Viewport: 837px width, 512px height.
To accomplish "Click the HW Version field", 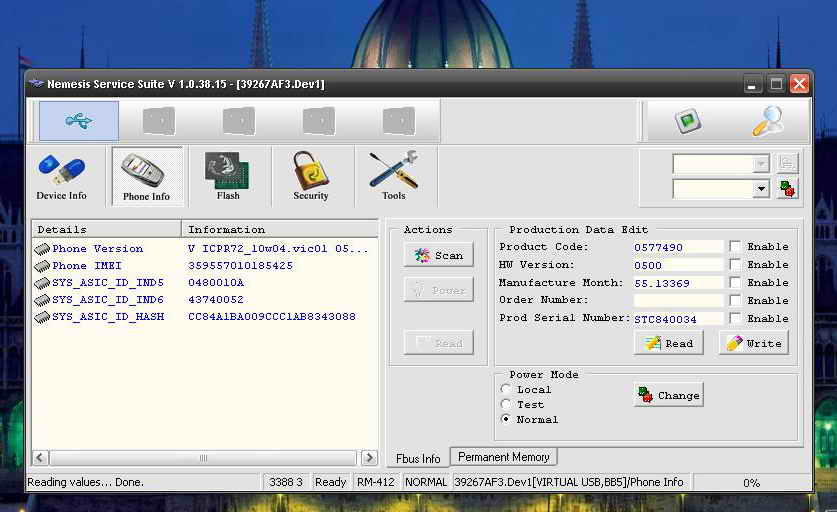I will 678,265.
